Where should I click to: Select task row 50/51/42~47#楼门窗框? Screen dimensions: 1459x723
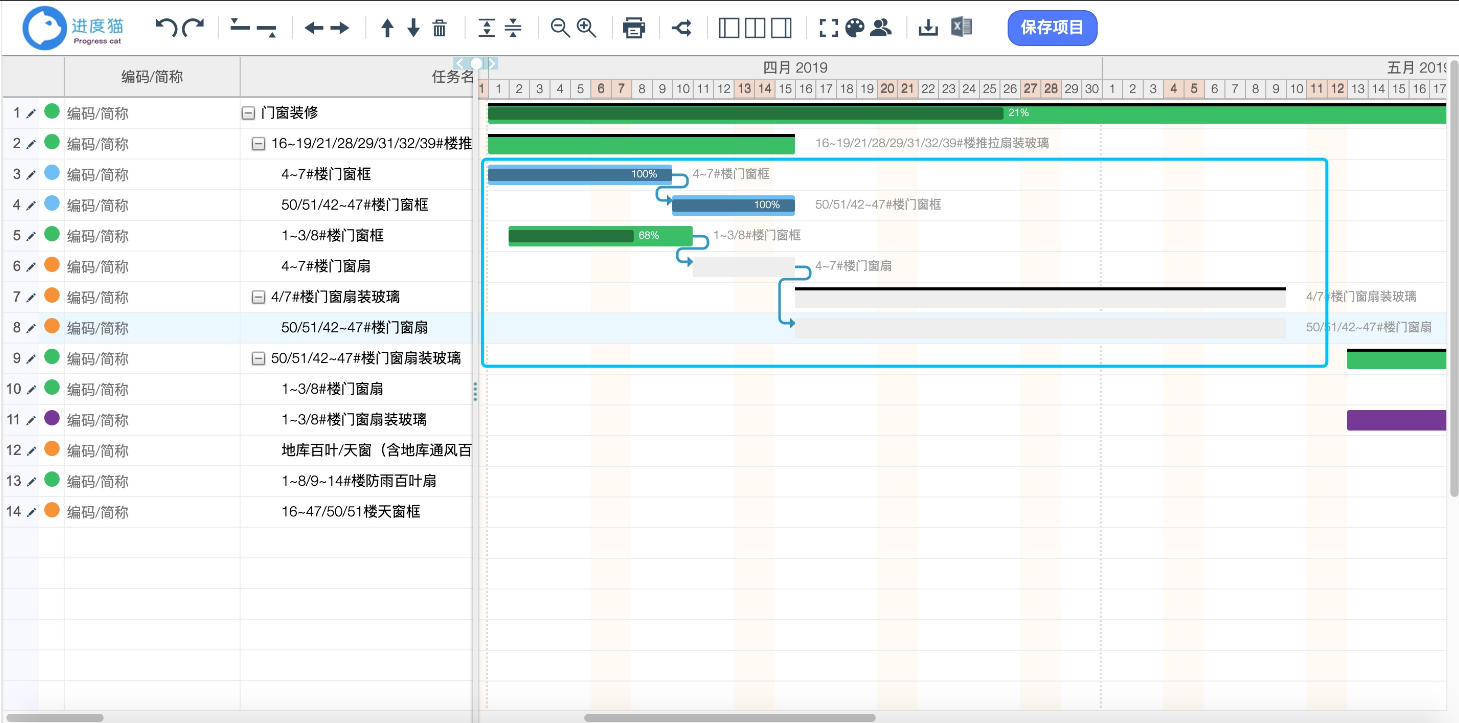355,205
